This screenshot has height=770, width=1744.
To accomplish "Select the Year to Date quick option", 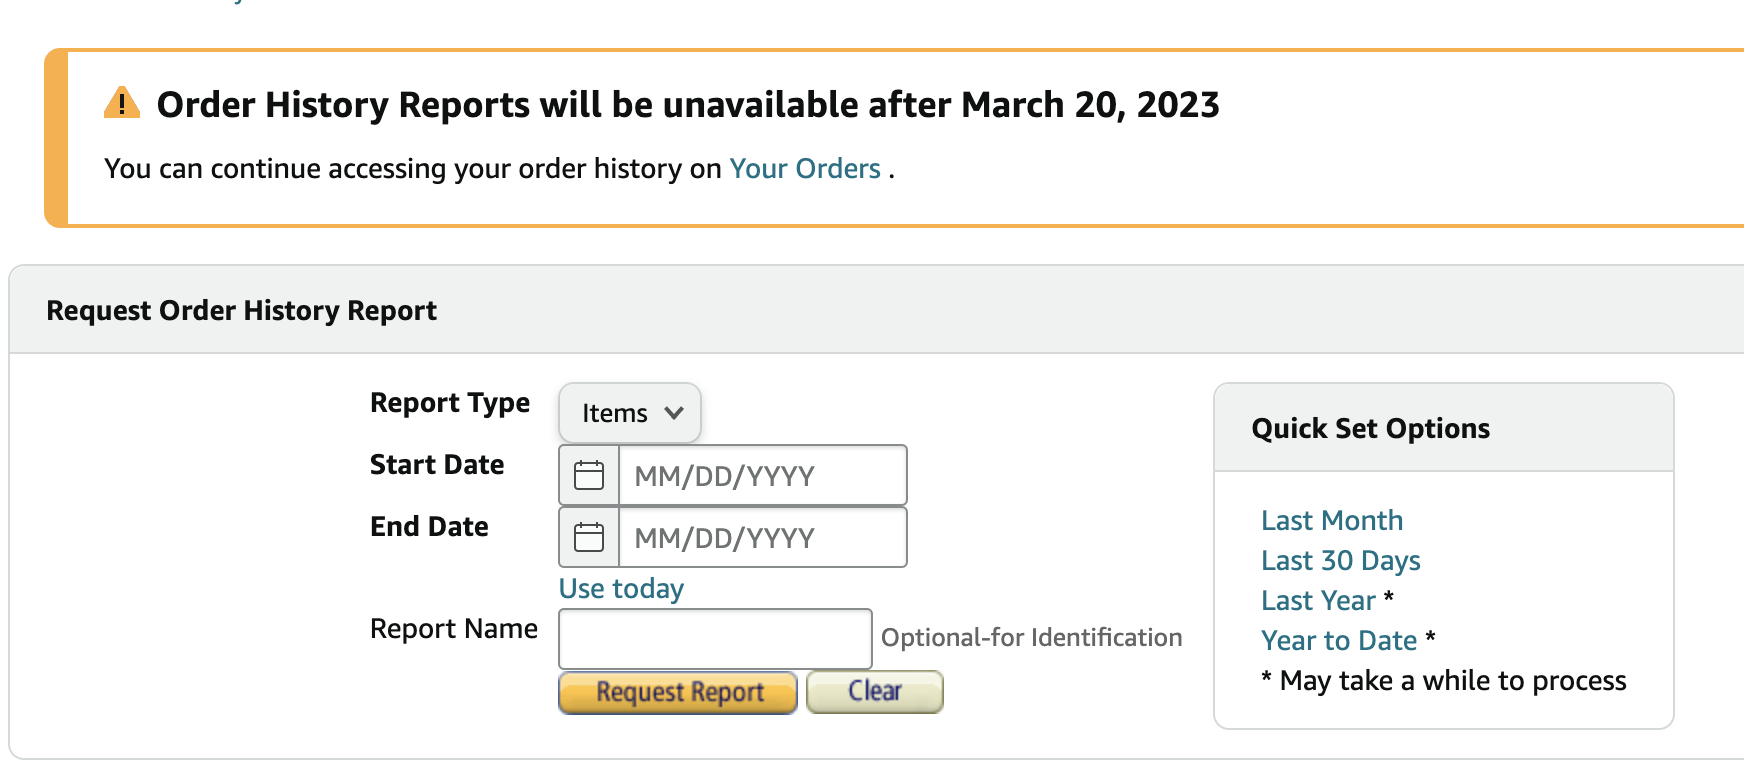I will 1339,640.
